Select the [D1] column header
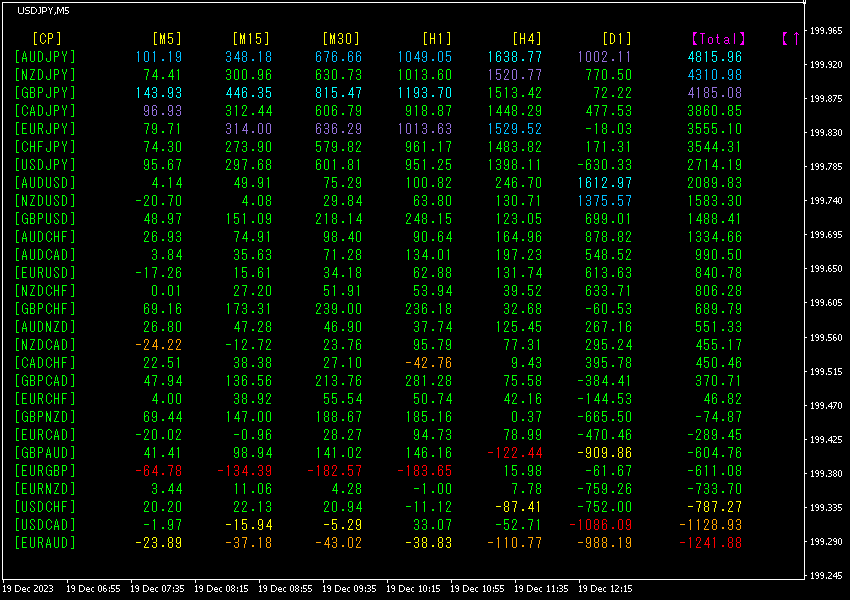 pos(617,38)
